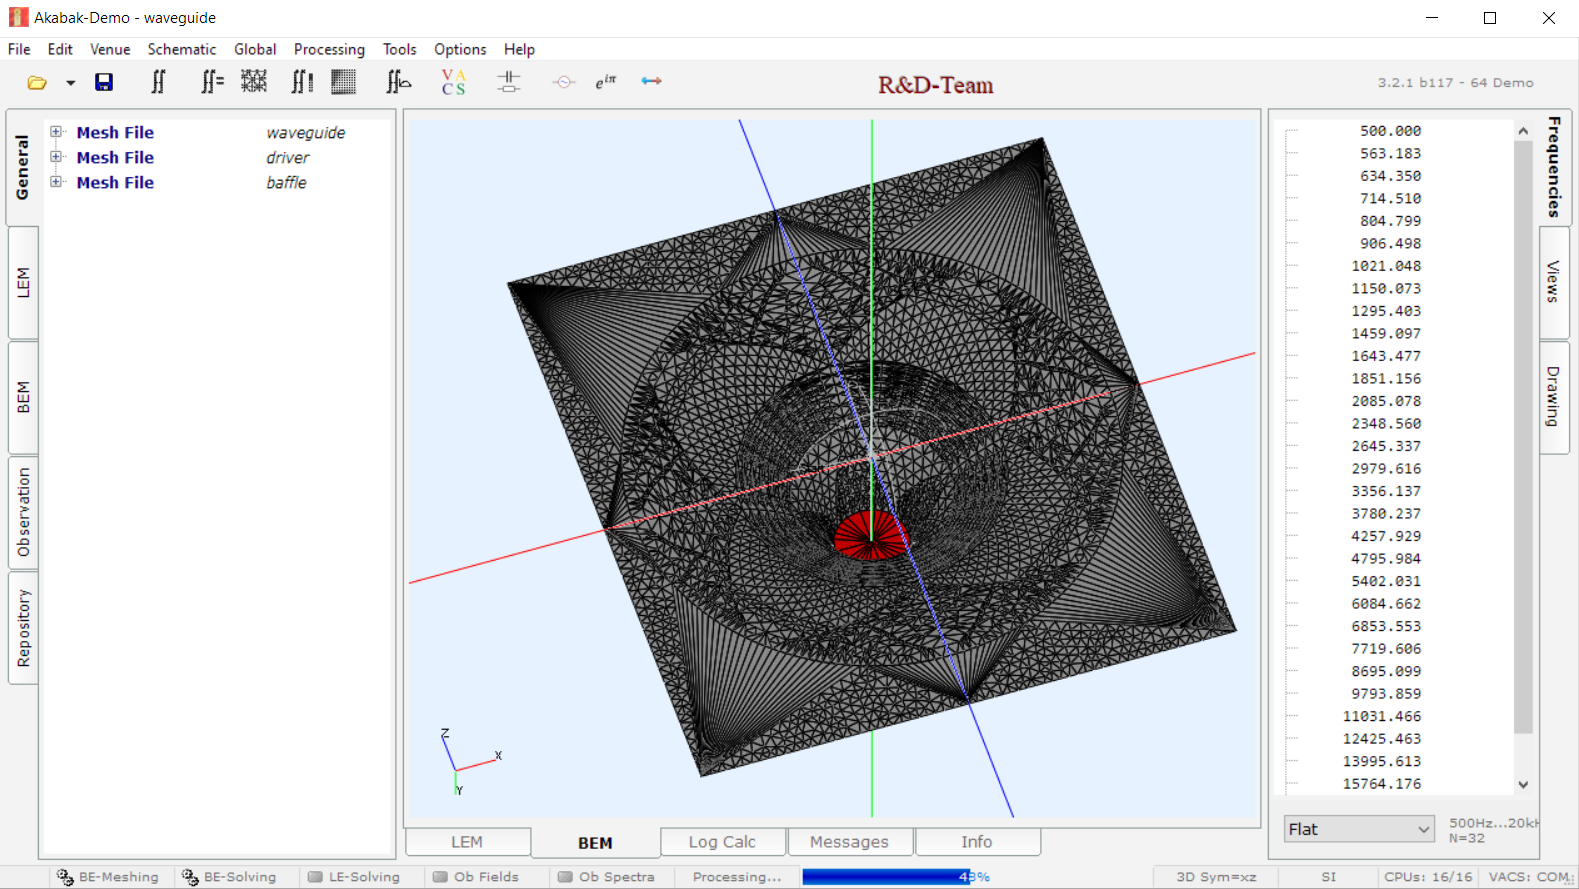Image resolution: width=1579 pixels, height=889 pixels.
Task: Switch to the Views right-side tab
Action: pyautogui.click(x=1553, y=282)
